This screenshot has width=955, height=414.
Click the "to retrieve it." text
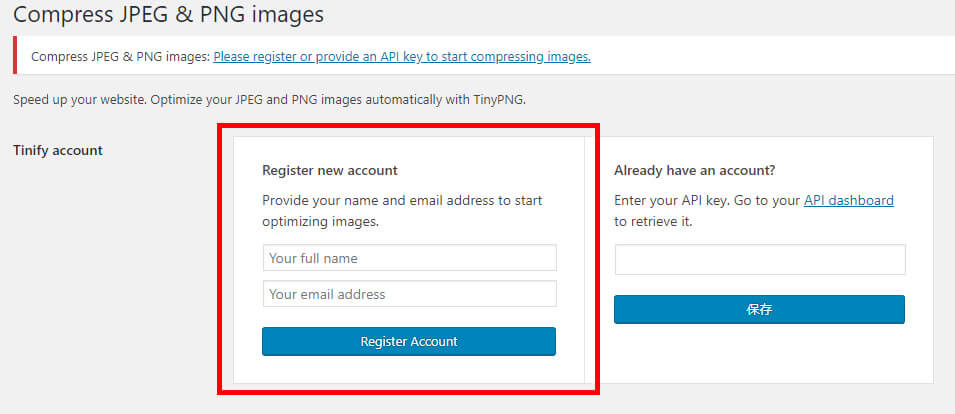653,221
